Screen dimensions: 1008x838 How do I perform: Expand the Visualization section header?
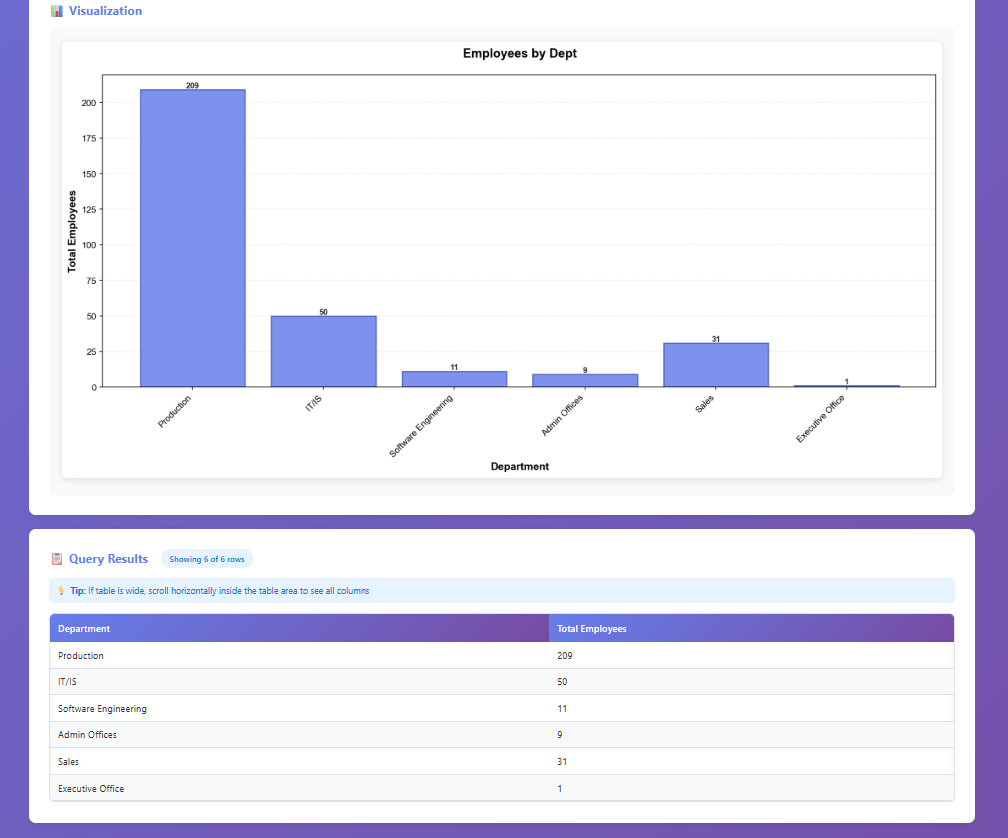[x=103, y=10]
